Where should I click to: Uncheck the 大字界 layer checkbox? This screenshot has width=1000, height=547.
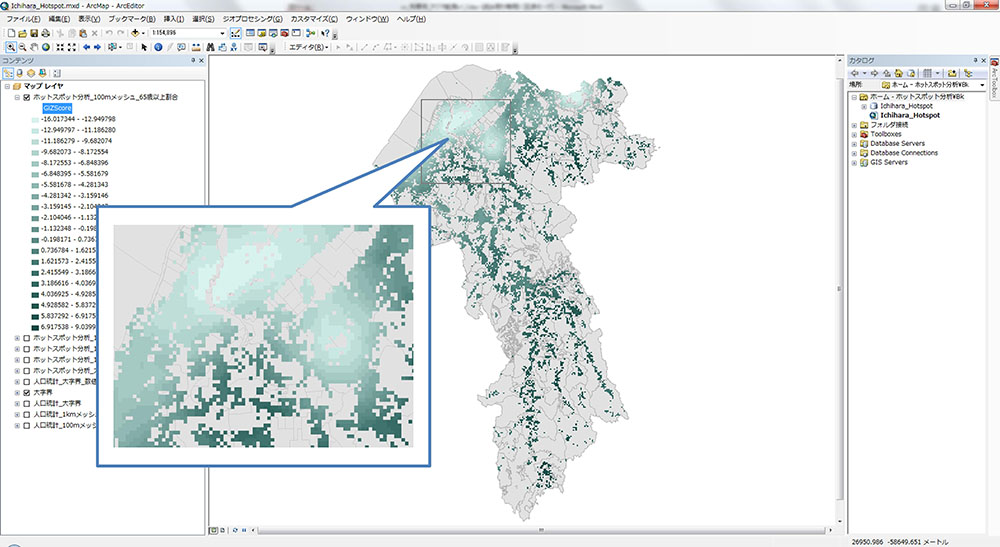[26, 393]
